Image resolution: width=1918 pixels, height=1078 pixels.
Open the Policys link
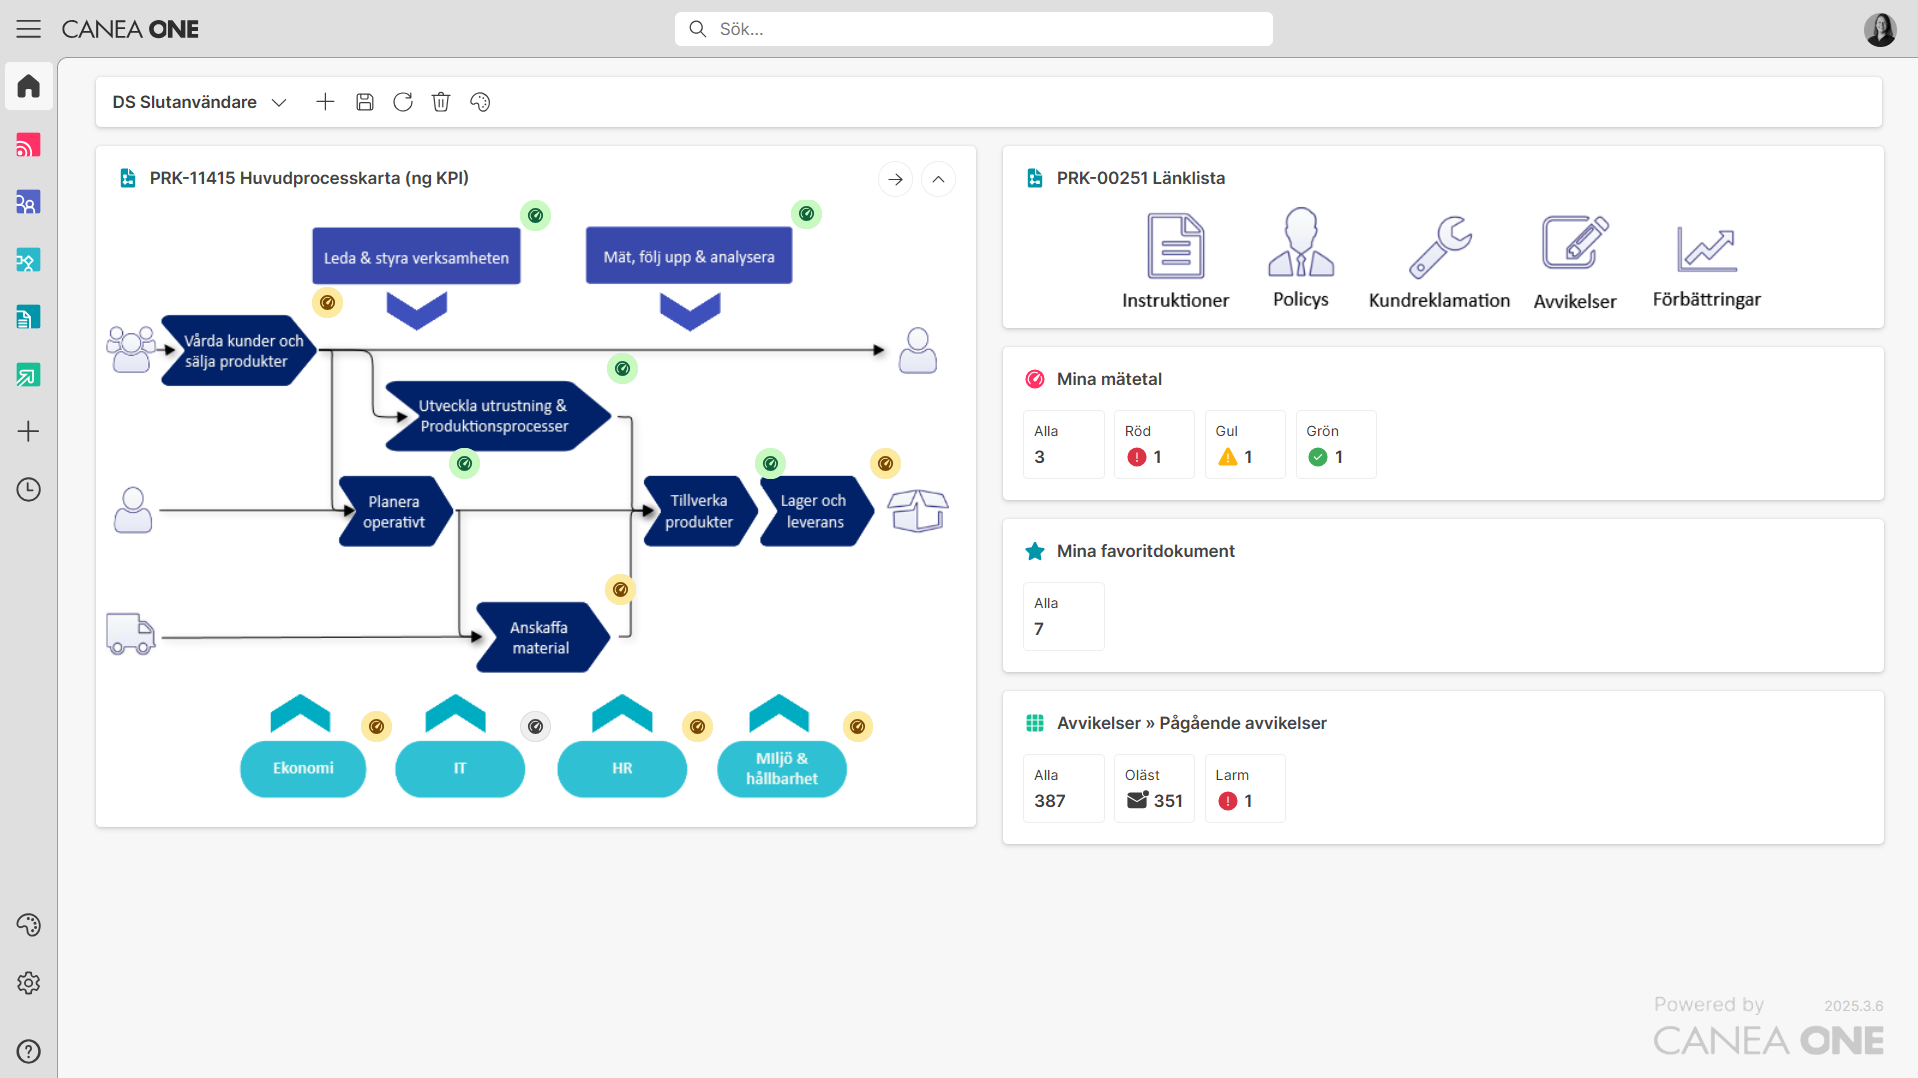(1300, 258)
